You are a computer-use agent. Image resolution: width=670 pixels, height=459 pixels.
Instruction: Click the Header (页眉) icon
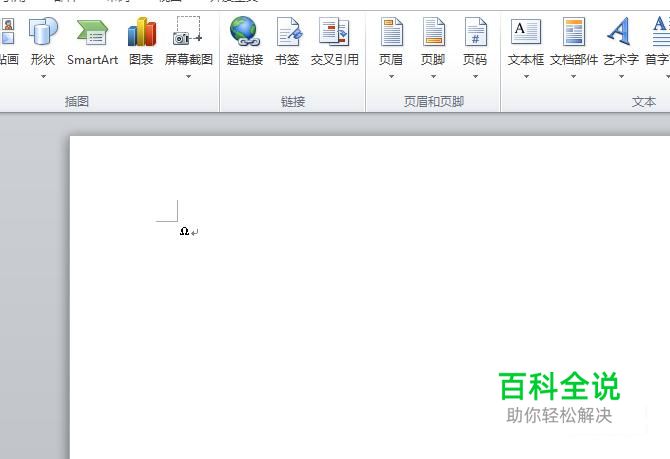click(x=391, y=32)
